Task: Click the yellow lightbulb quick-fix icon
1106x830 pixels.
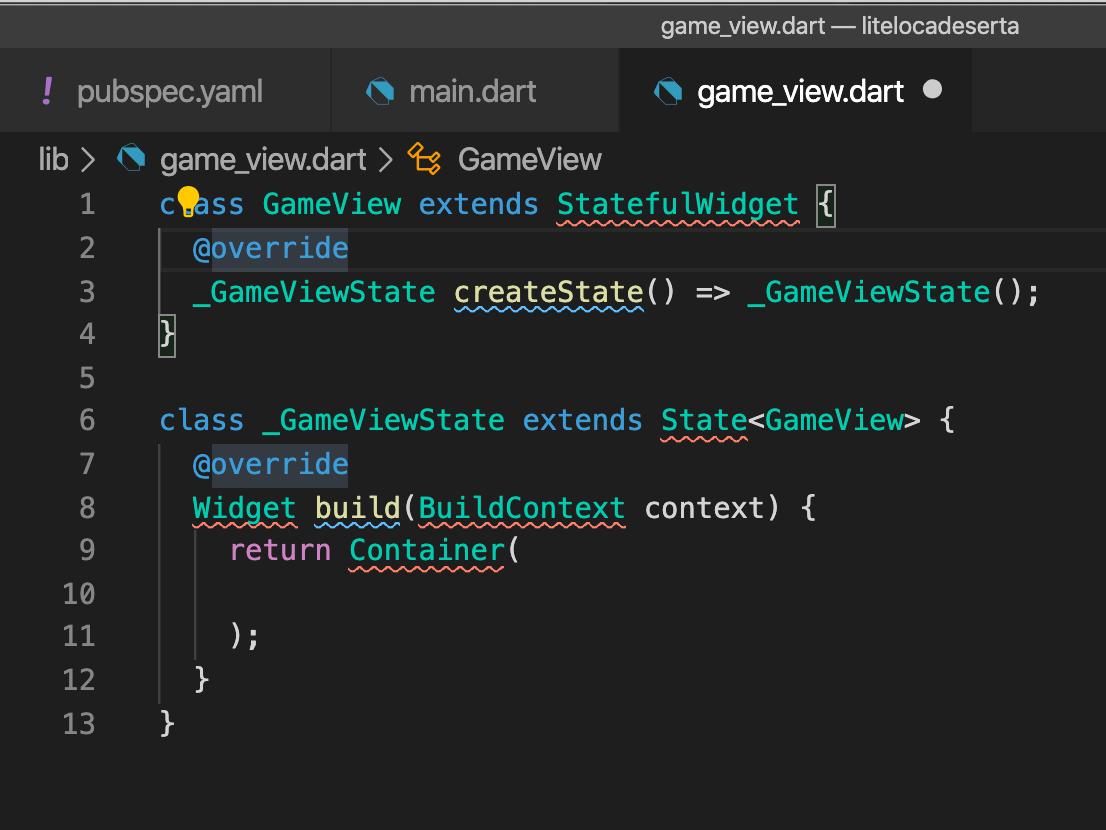Action: point(188,203)
